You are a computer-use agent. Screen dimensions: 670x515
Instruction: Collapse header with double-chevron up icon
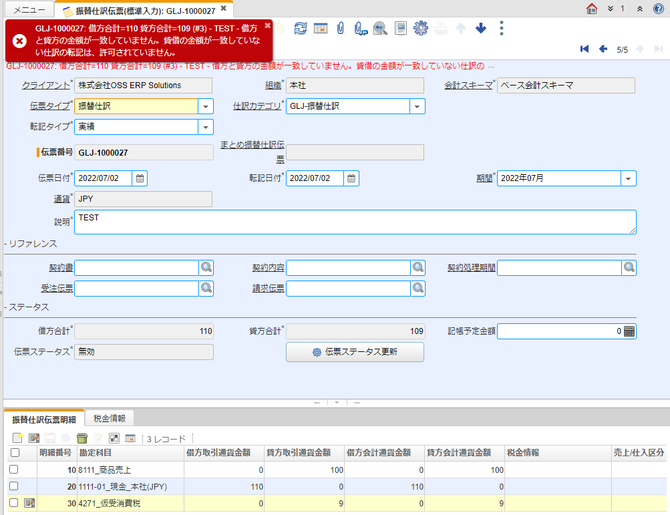640,9
